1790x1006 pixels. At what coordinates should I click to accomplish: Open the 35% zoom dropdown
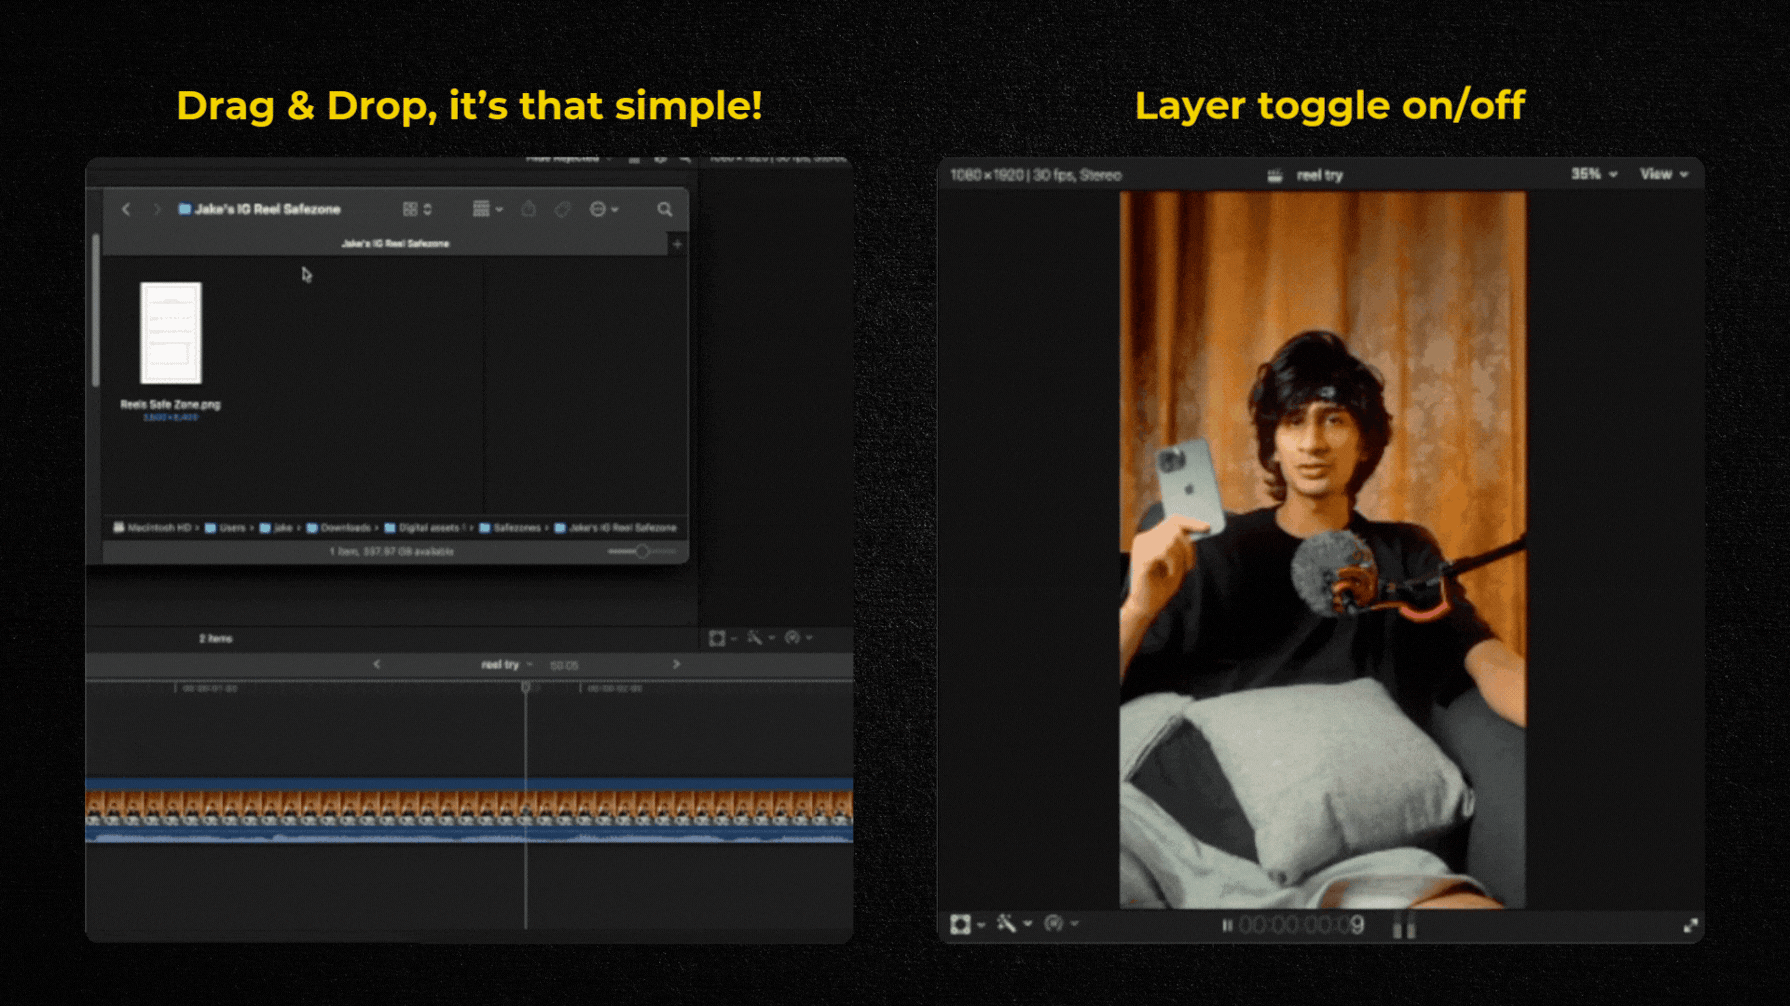[1594, 174]
